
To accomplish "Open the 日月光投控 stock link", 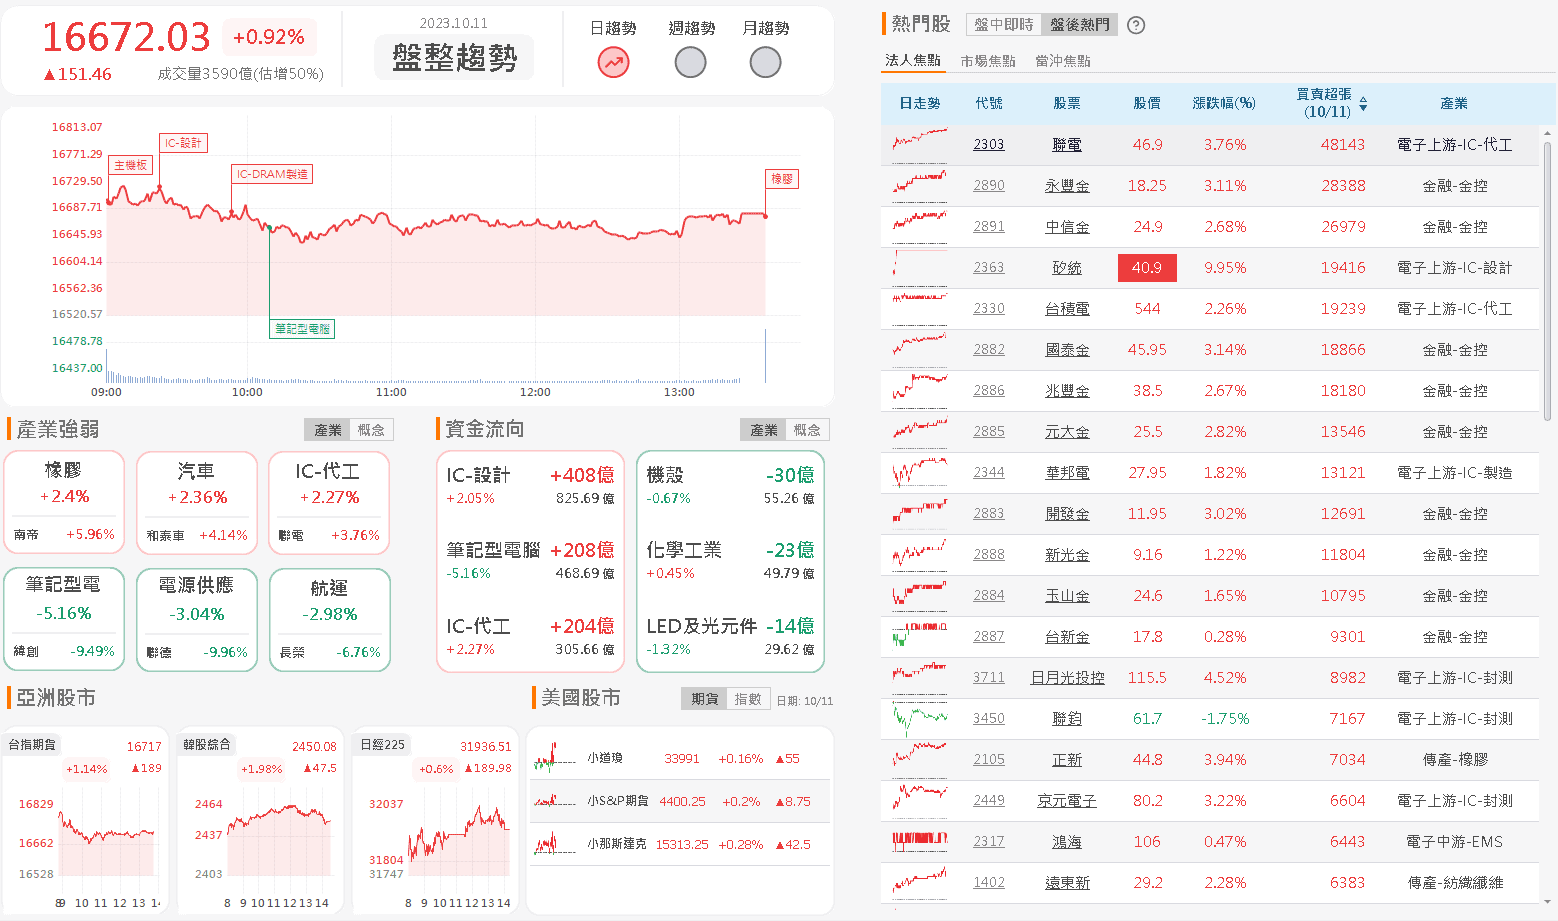I will pos(1067,678).
